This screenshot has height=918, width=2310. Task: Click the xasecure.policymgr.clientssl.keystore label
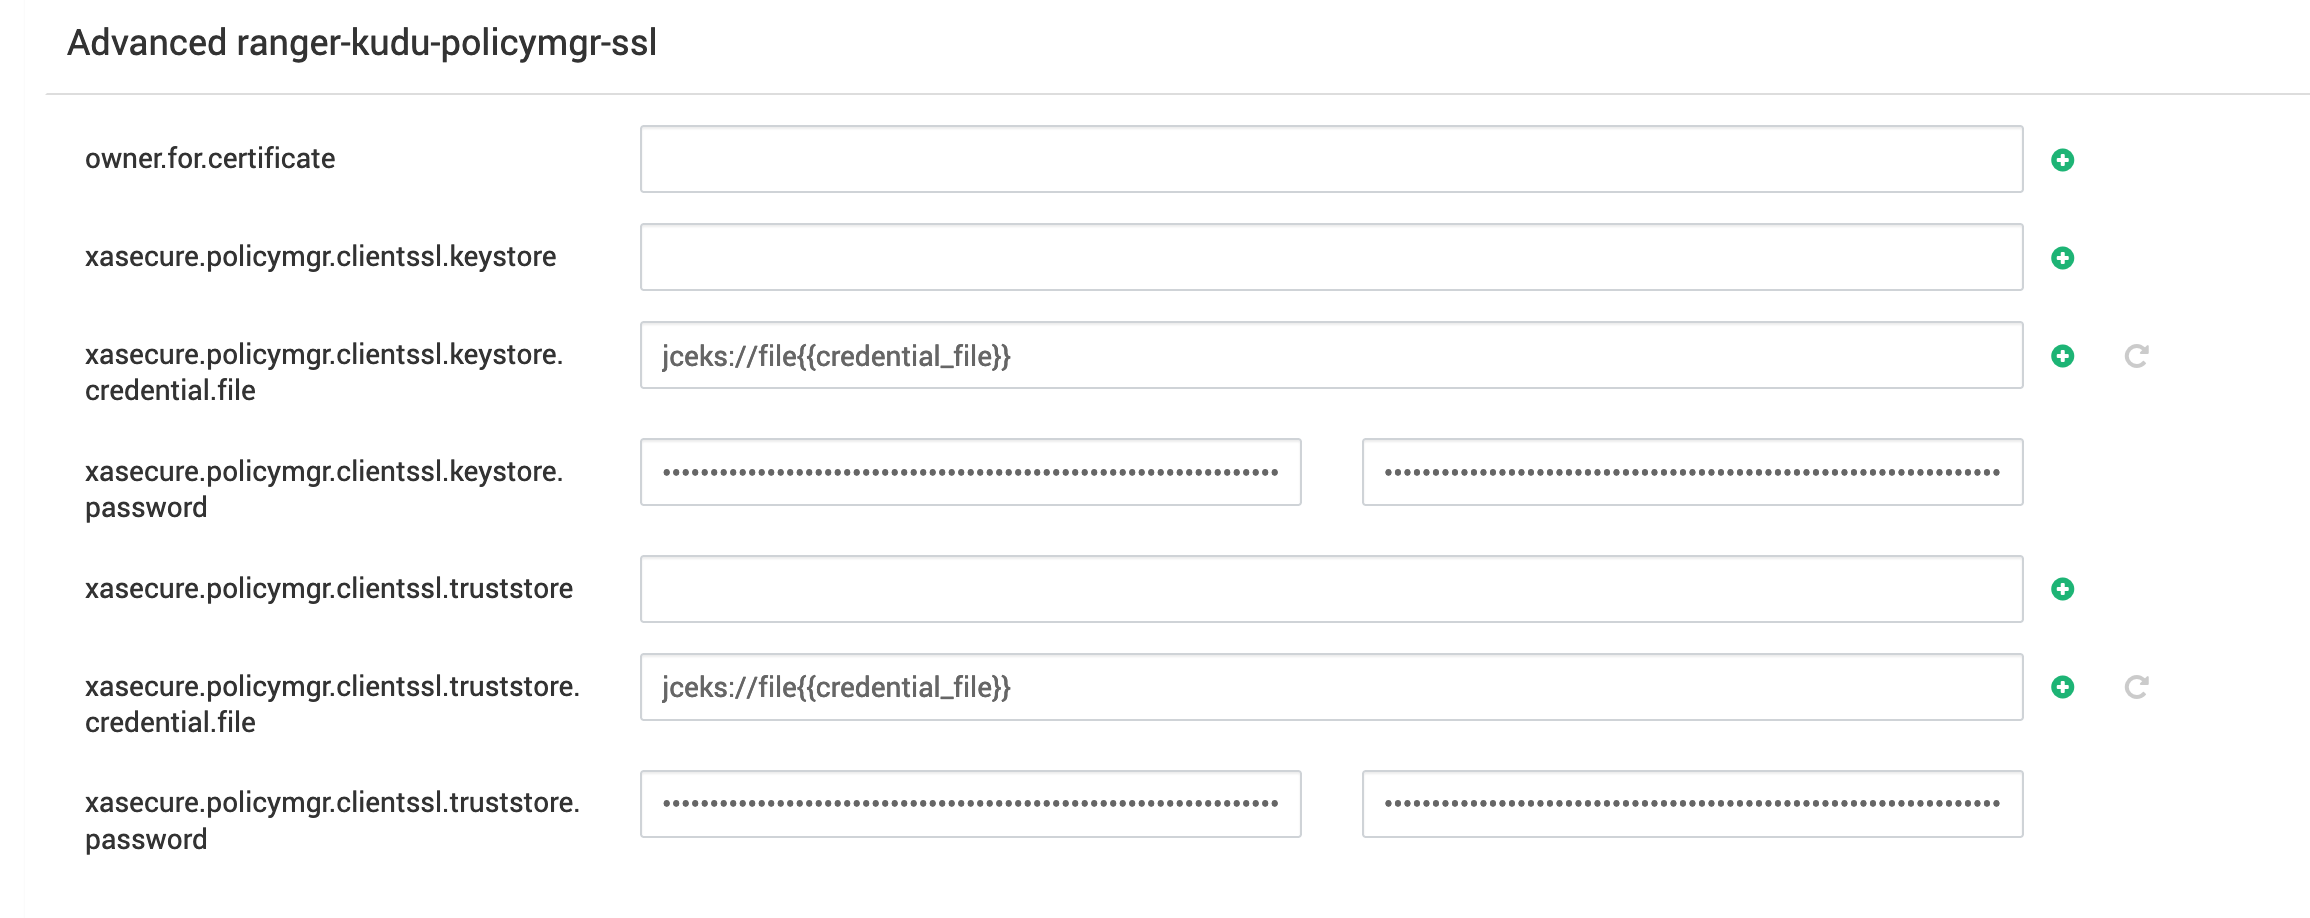320,256
